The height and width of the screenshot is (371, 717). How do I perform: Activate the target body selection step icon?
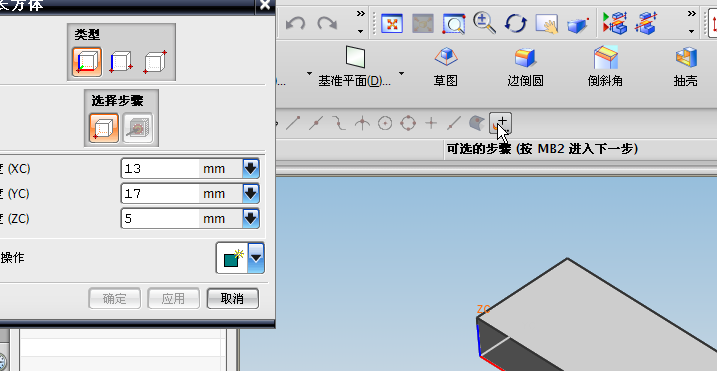point(138,128)
